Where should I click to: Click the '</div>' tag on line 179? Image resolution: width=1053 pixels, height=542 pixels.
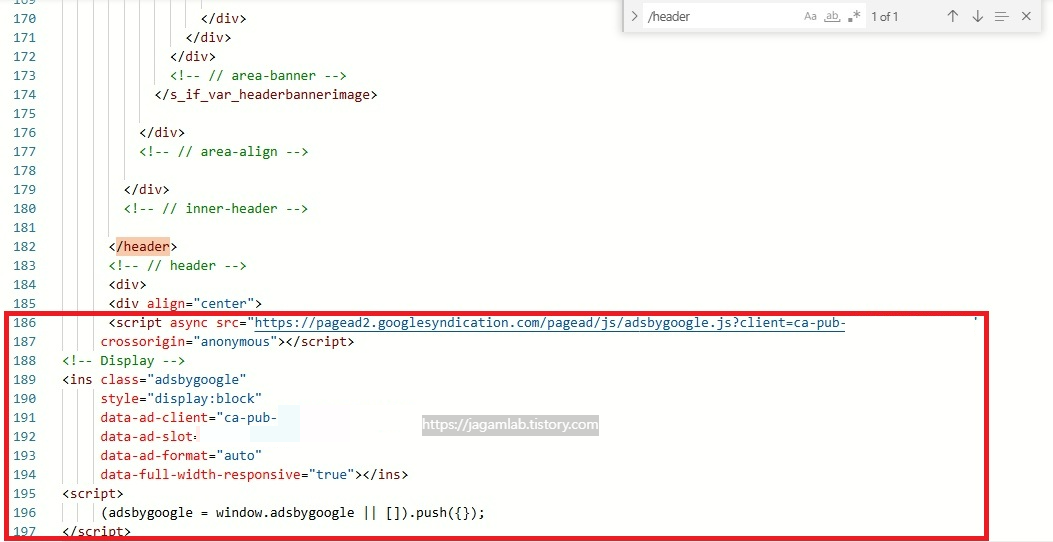point(146,189)
